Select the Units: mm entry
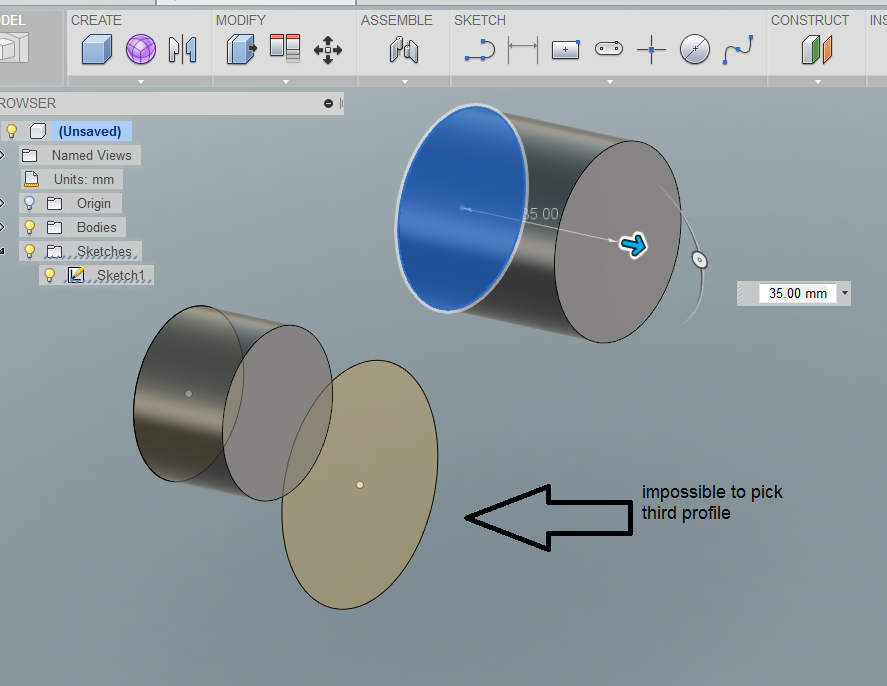The width and height of the screenshot is (887, 686). click(x=84, y=179)
